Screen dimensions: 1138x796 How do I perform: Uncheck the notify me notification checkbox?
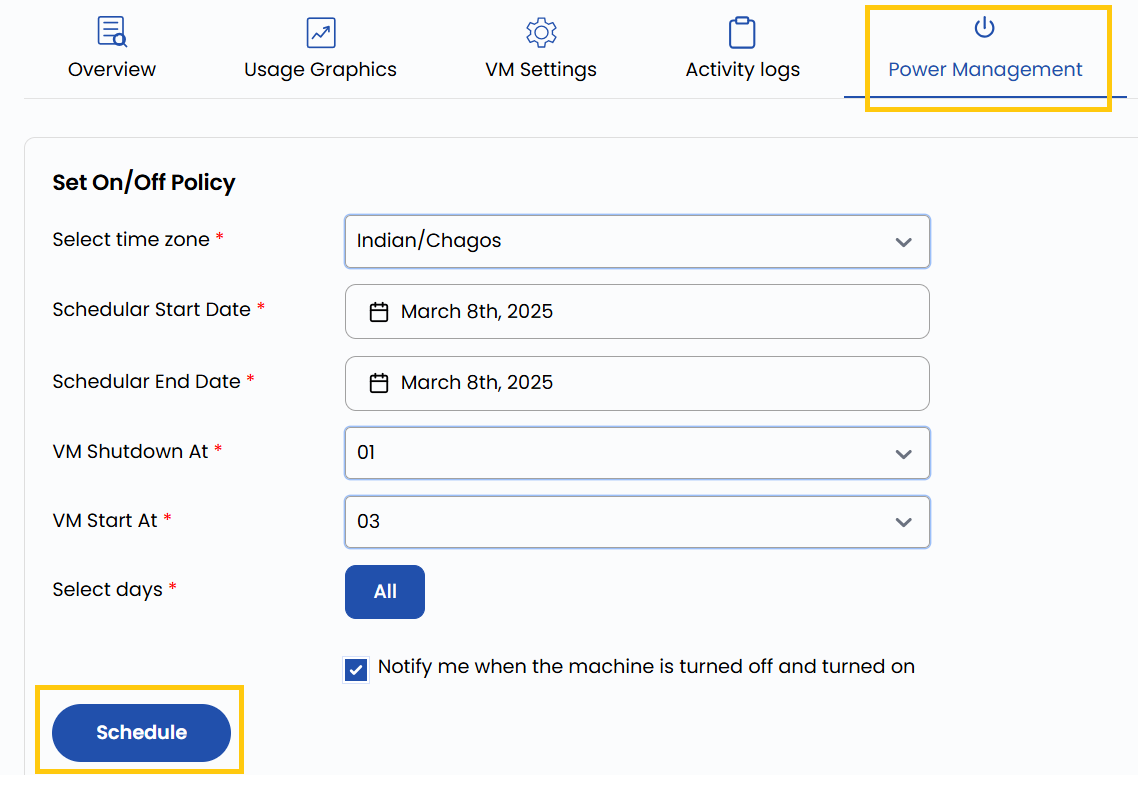(x=355, y=669)
